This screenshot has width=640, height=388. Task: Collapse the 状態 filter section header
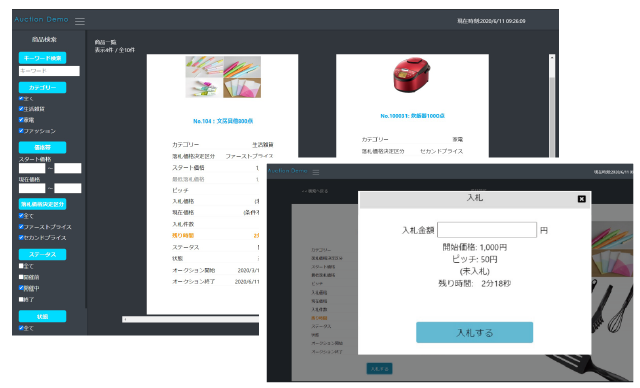click(x=42, y=316)
